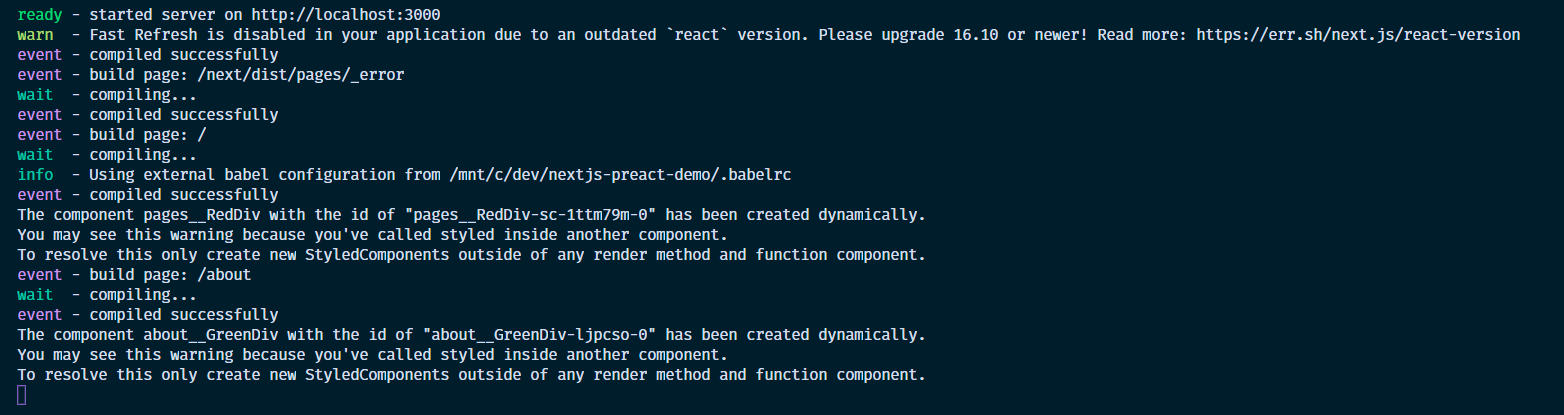Click the word "Fast Refresh" in warning

[x=143, y=35]
